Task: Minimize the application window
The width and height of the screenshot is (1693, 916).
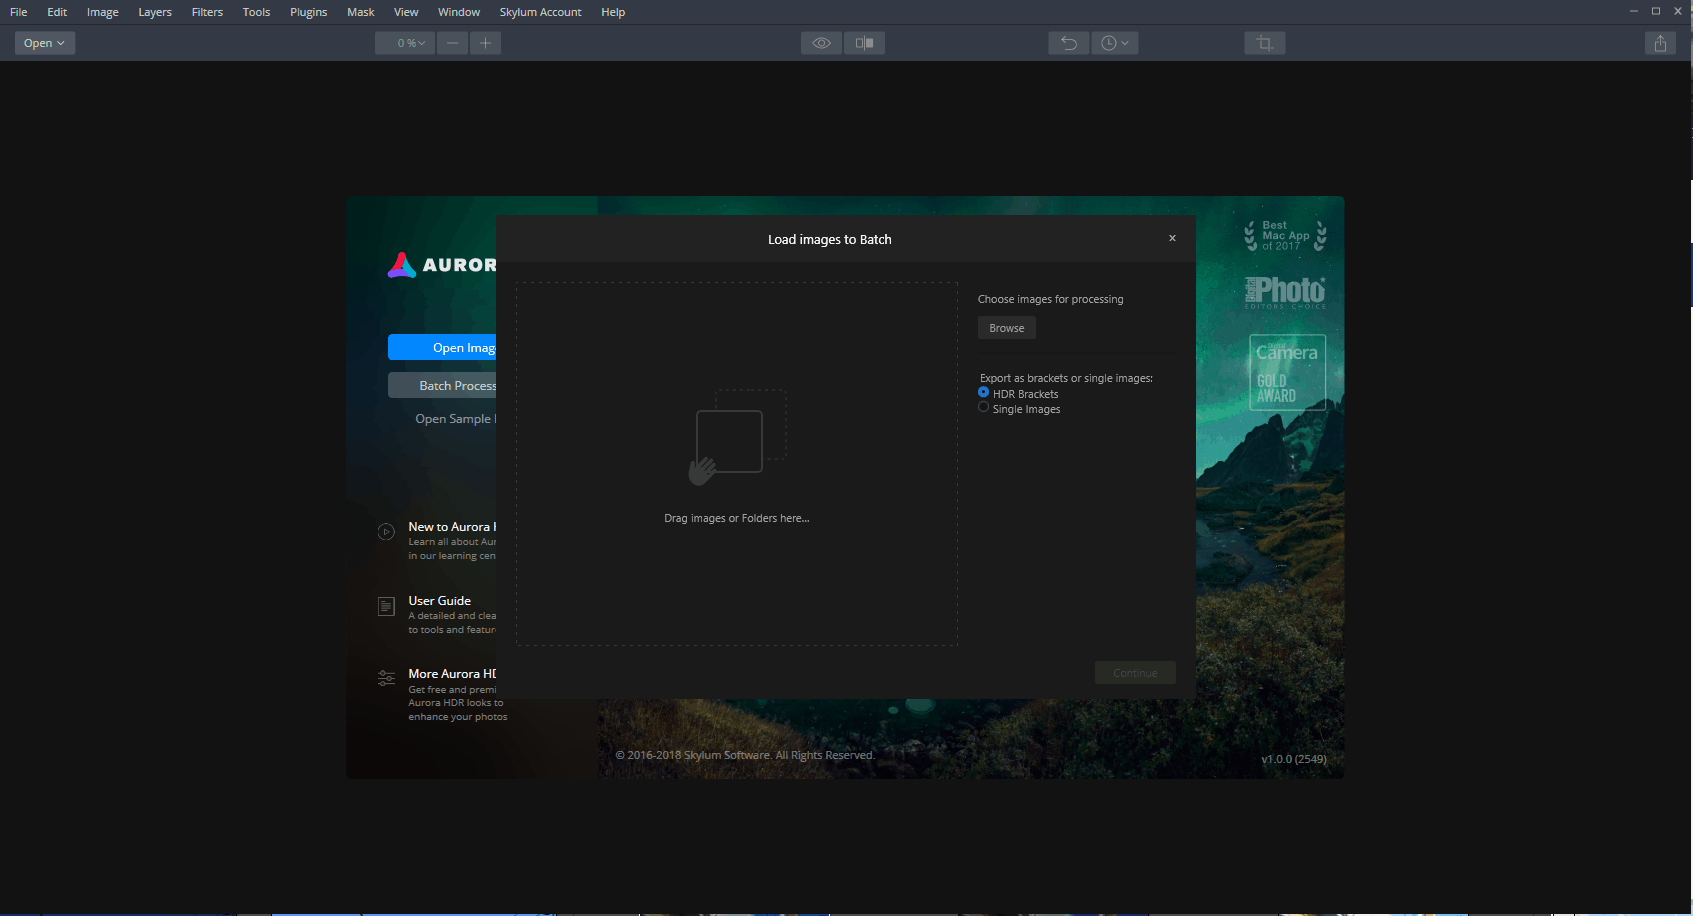Action: point(1634,11)
